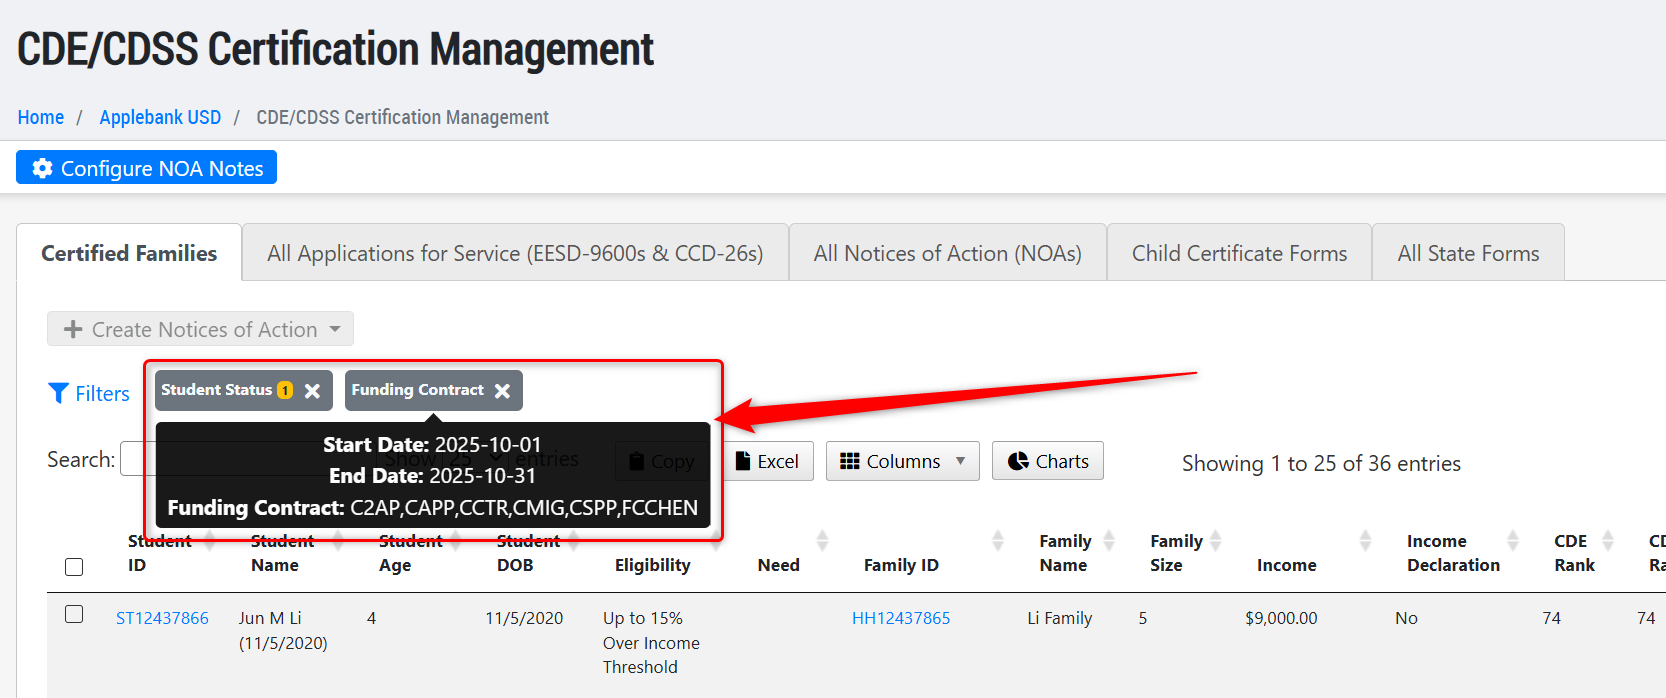Image resolution: width=1666 pixels, height=698 pixels.
Task: Click the funnel Filters icon
Action: click(x=59, y=393)
